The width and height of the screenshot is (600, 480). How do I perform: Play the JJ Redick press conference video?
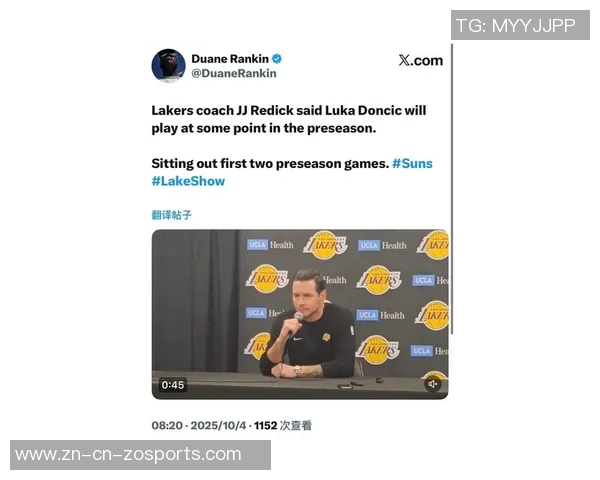point(300,314)
